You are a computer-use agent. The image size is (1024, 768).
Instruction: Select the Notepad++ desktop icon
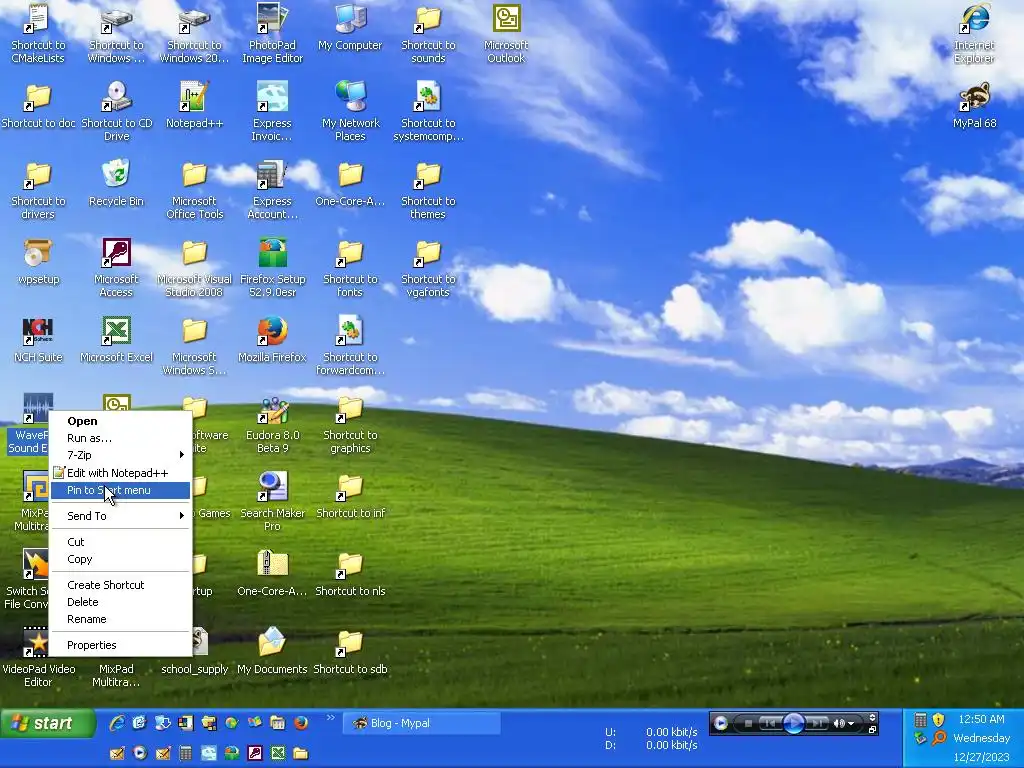click(x=194, y=104)
